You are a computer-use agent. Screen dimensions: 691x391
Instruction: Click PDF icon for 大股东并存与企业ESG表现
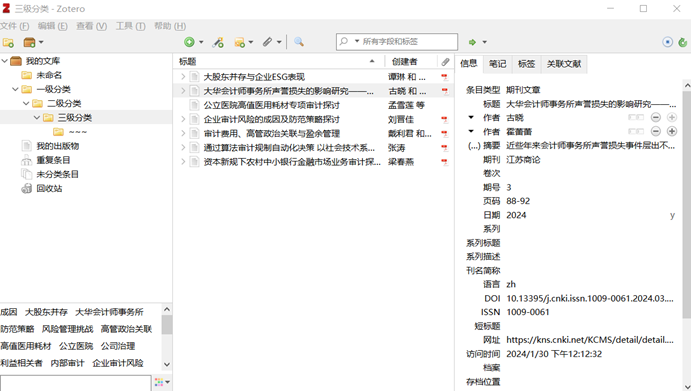click(x=445, y=77)
